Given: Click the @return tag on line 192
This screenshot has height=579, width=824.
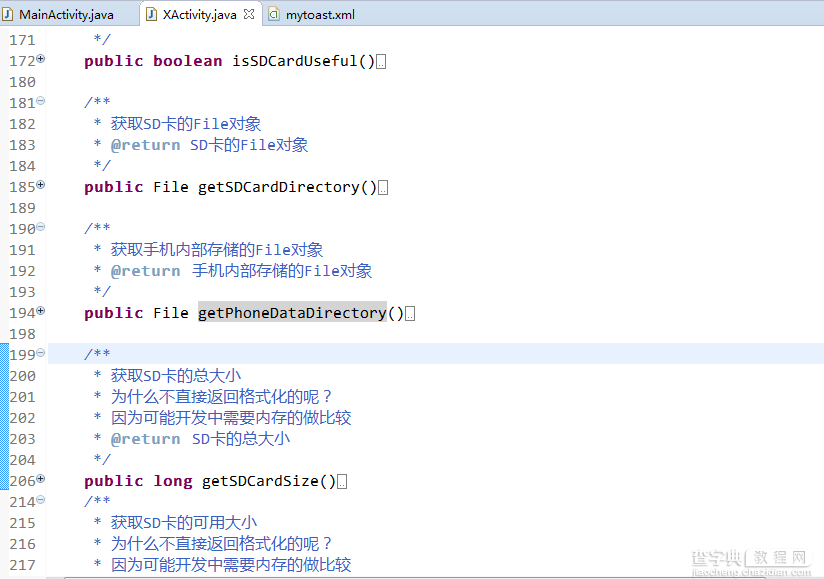Looking at the screenshot, I should pos(146,271).
